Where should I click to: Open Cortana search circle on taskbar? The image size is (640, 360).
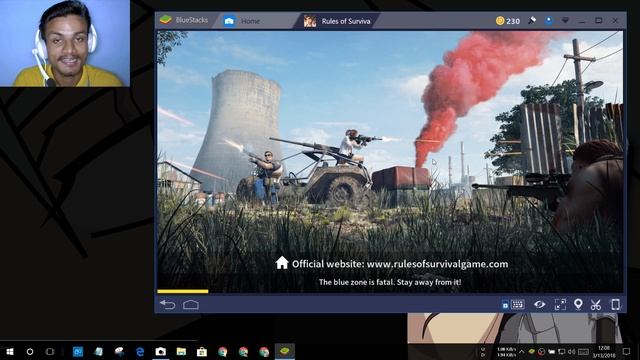(x=30, y=351)
